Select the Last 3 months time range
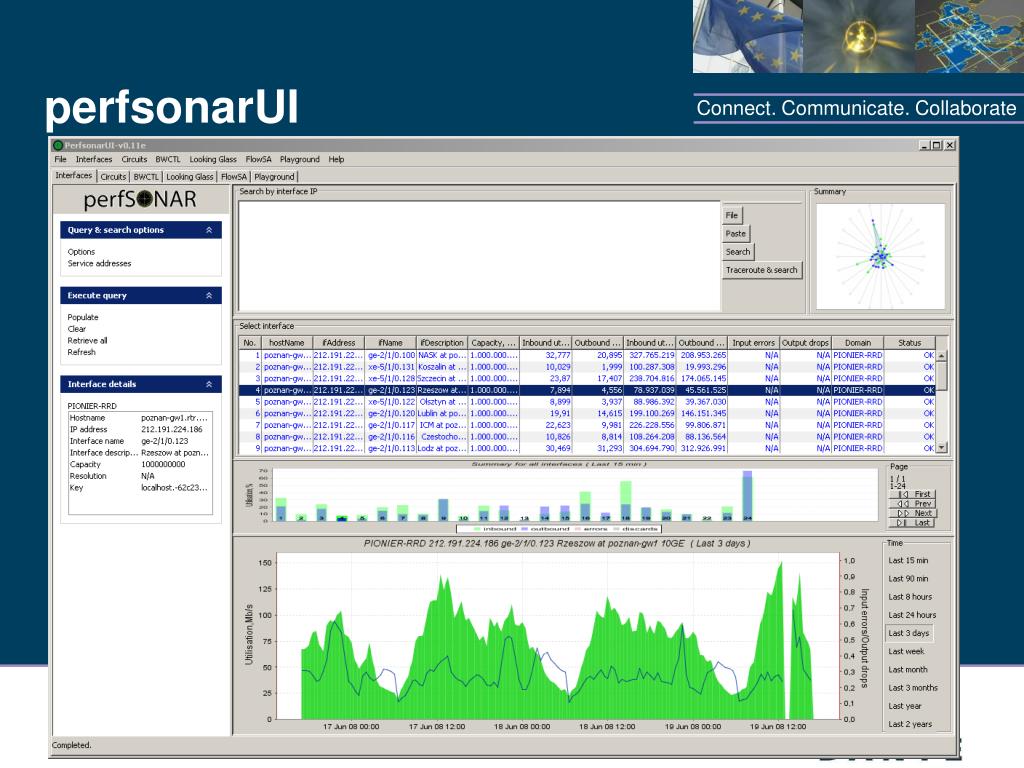 pyautogui.click(x=912, y=688)
